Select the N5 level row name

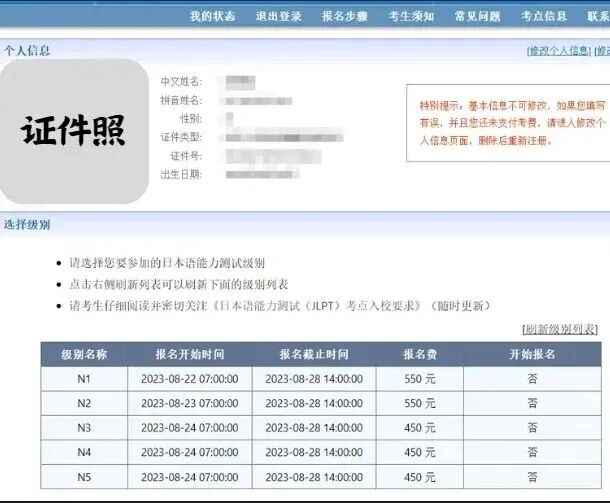84,477
